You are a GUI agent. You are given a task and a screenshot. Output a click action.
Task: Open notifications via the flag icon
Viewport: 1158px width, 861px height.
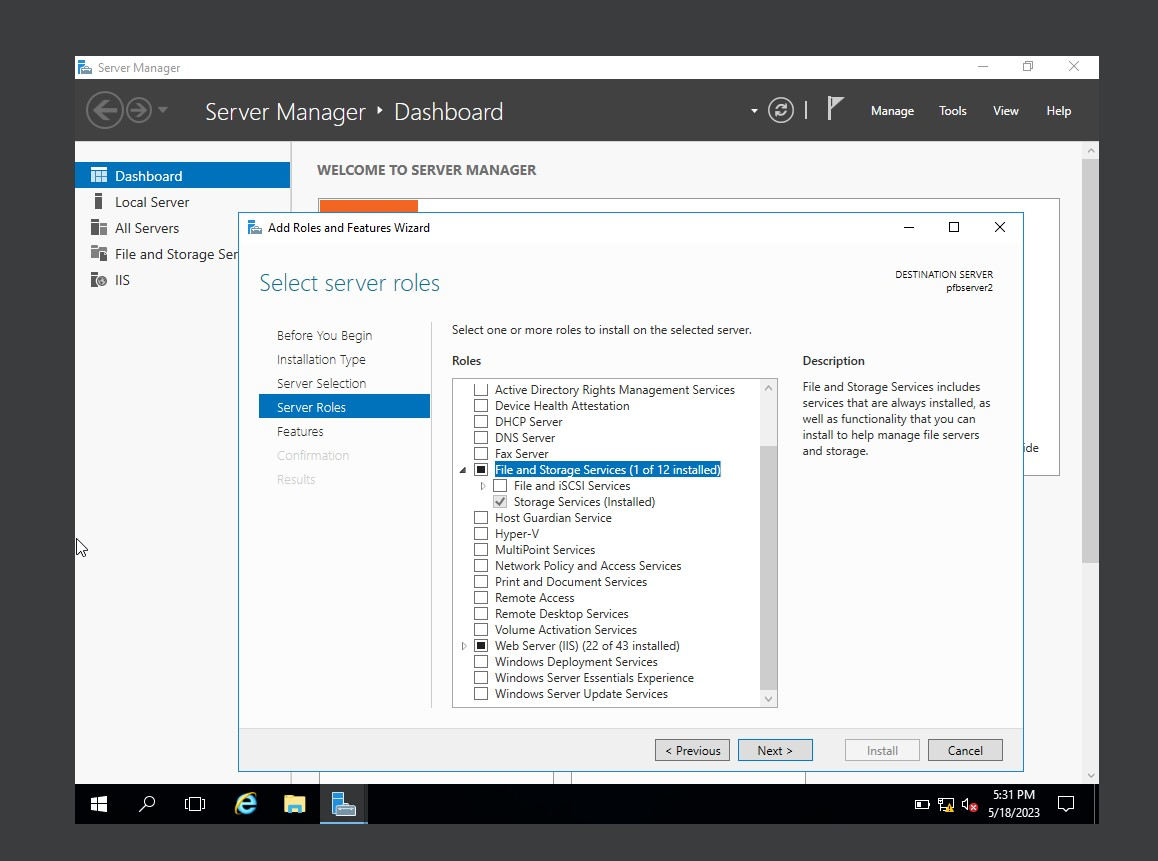tap(835, 108)
